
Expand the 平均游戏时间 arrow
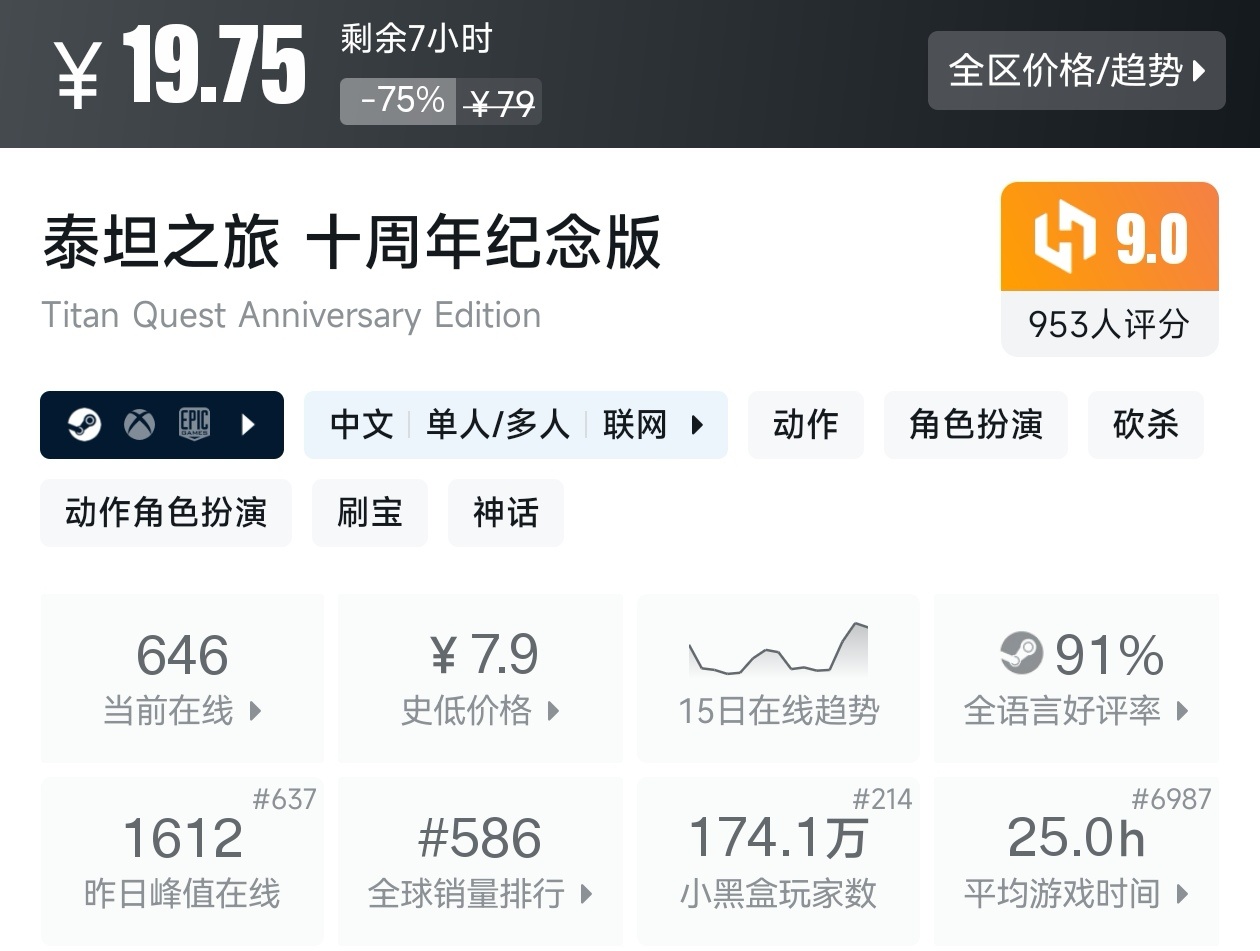[x=1182, y=893]
